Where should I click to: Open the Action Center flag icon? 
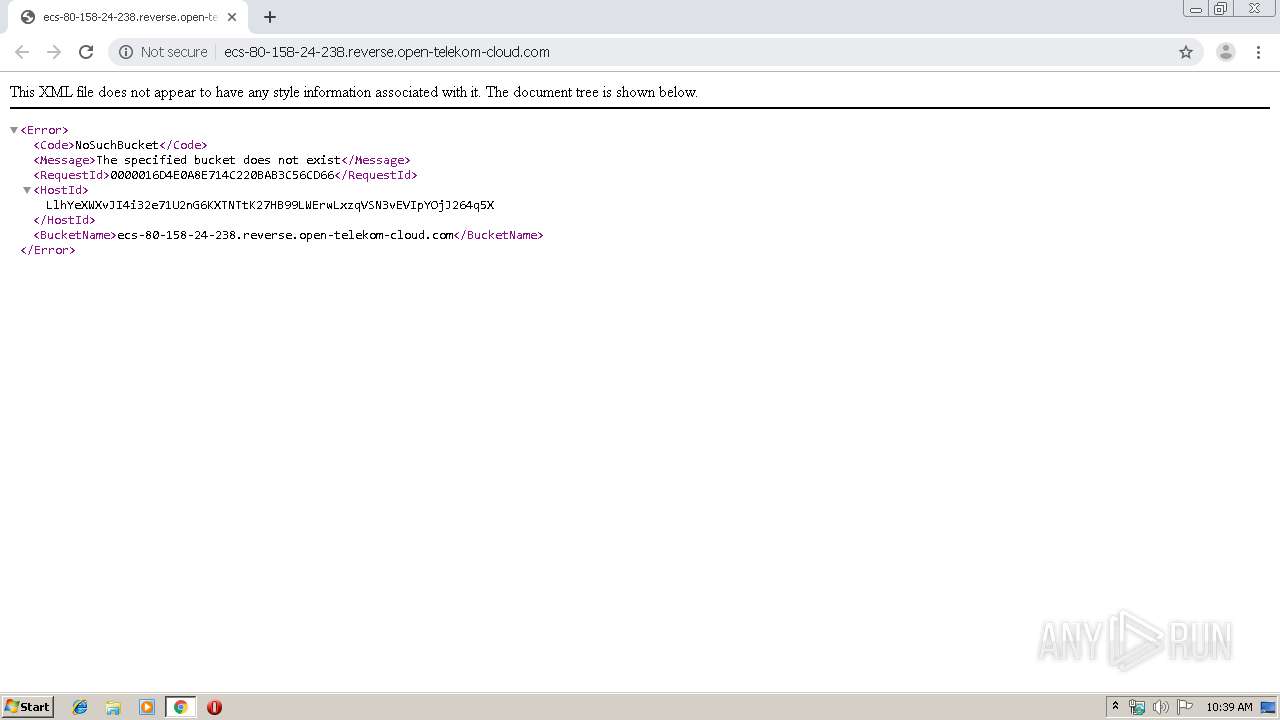point(1185,707)
